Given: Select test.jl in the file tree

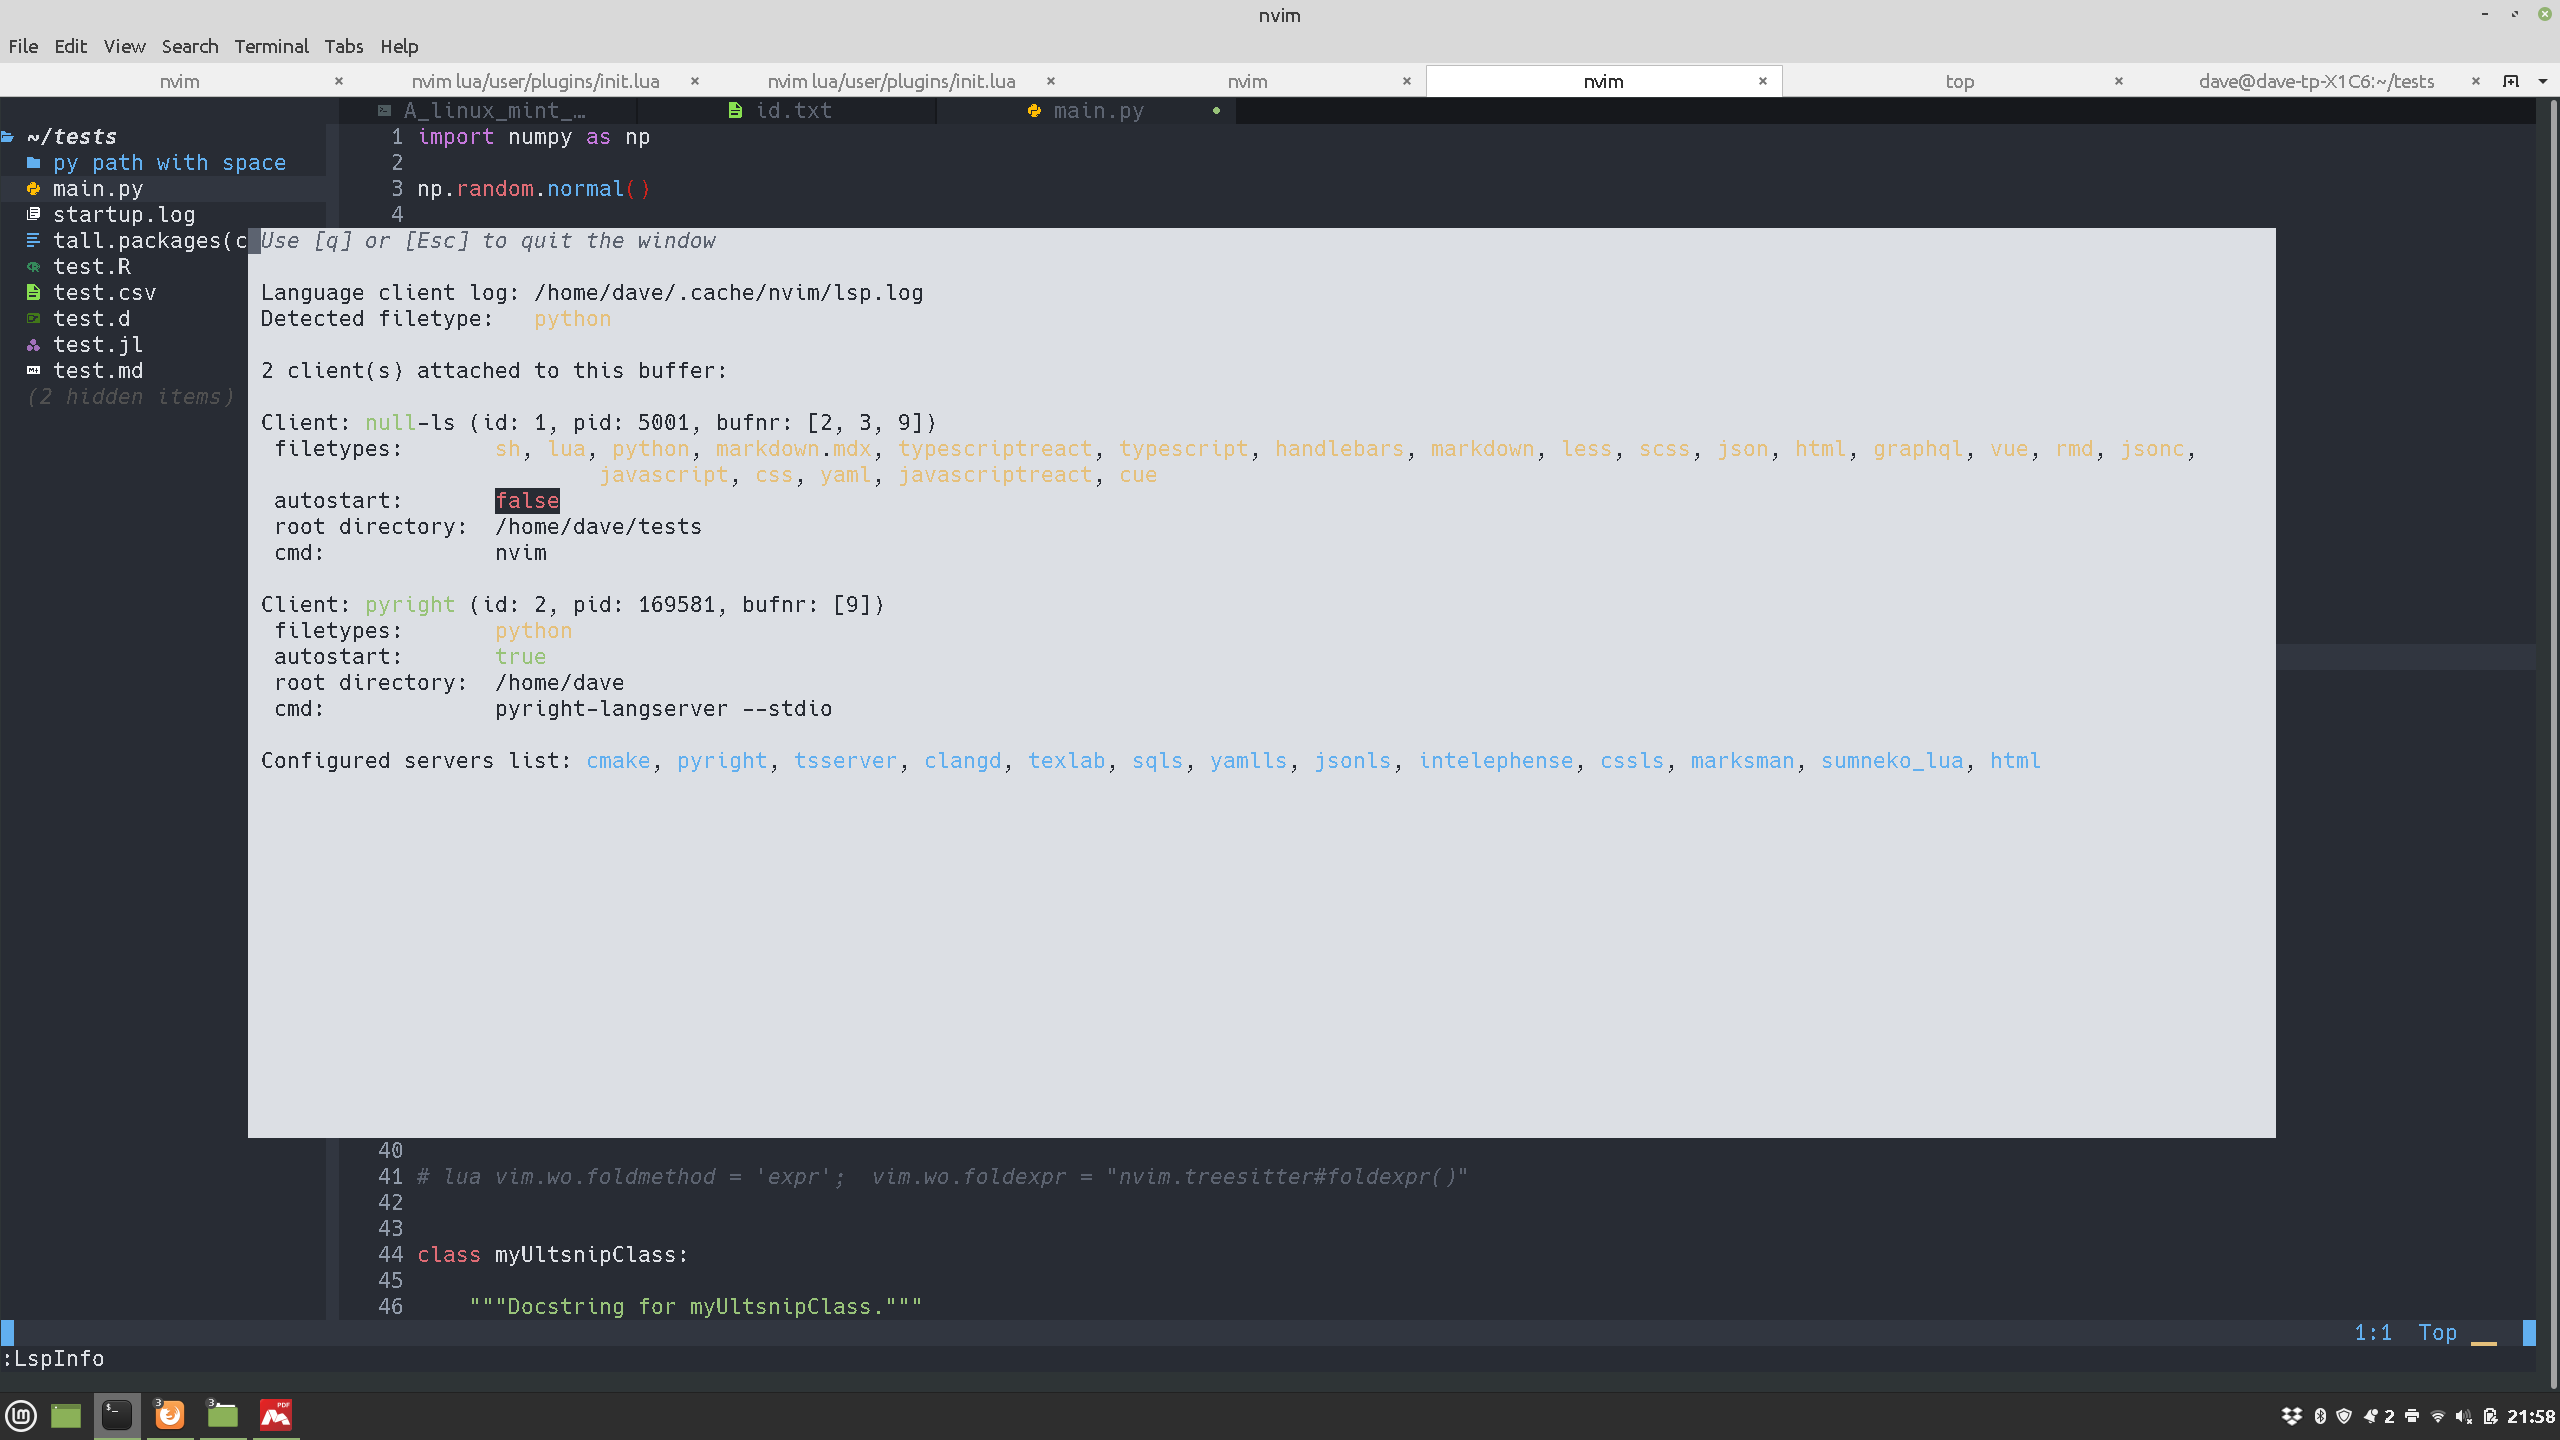Looking at the screenshot, I should point(98,345).
